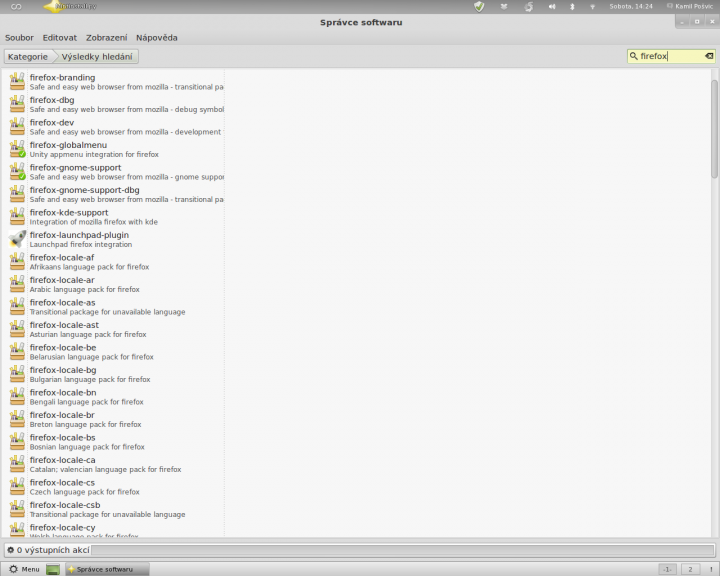
Task: Open the Sobota 14:24 clock
Action: (631, 6)
